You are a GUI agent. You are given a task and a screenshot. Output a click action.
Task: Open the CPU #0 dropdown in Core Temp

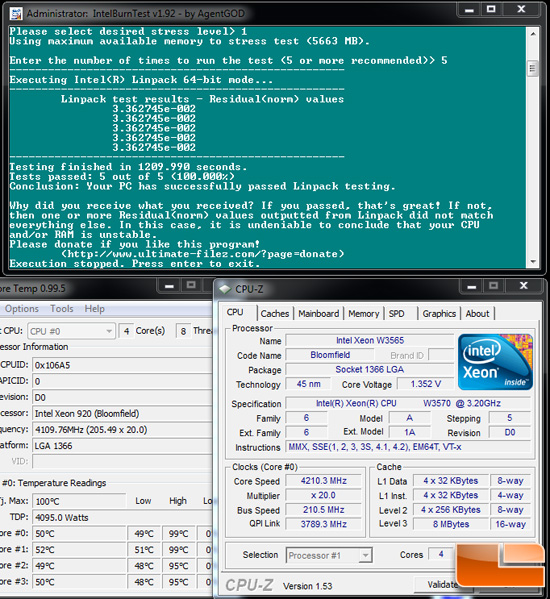71,331
